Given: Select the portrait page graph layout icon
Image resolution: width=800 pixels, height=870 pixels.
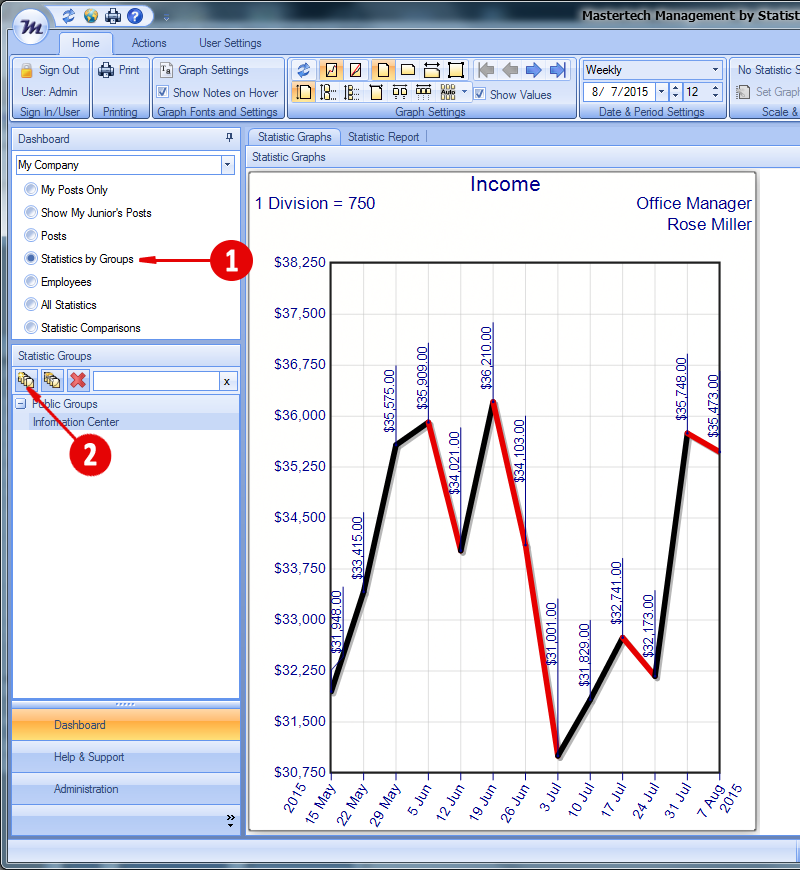Looking at the screenshot, I should click(x=383, y=70).
